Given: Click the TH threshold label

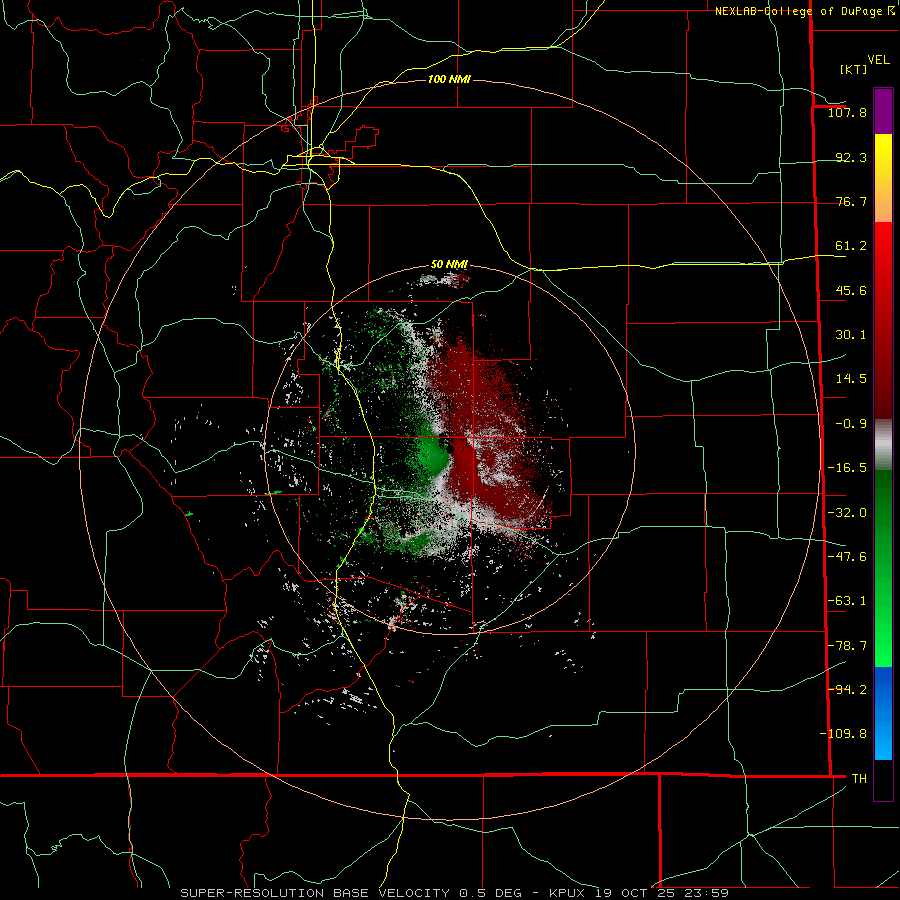Looking at the screenshot, I should pos(859,779).
